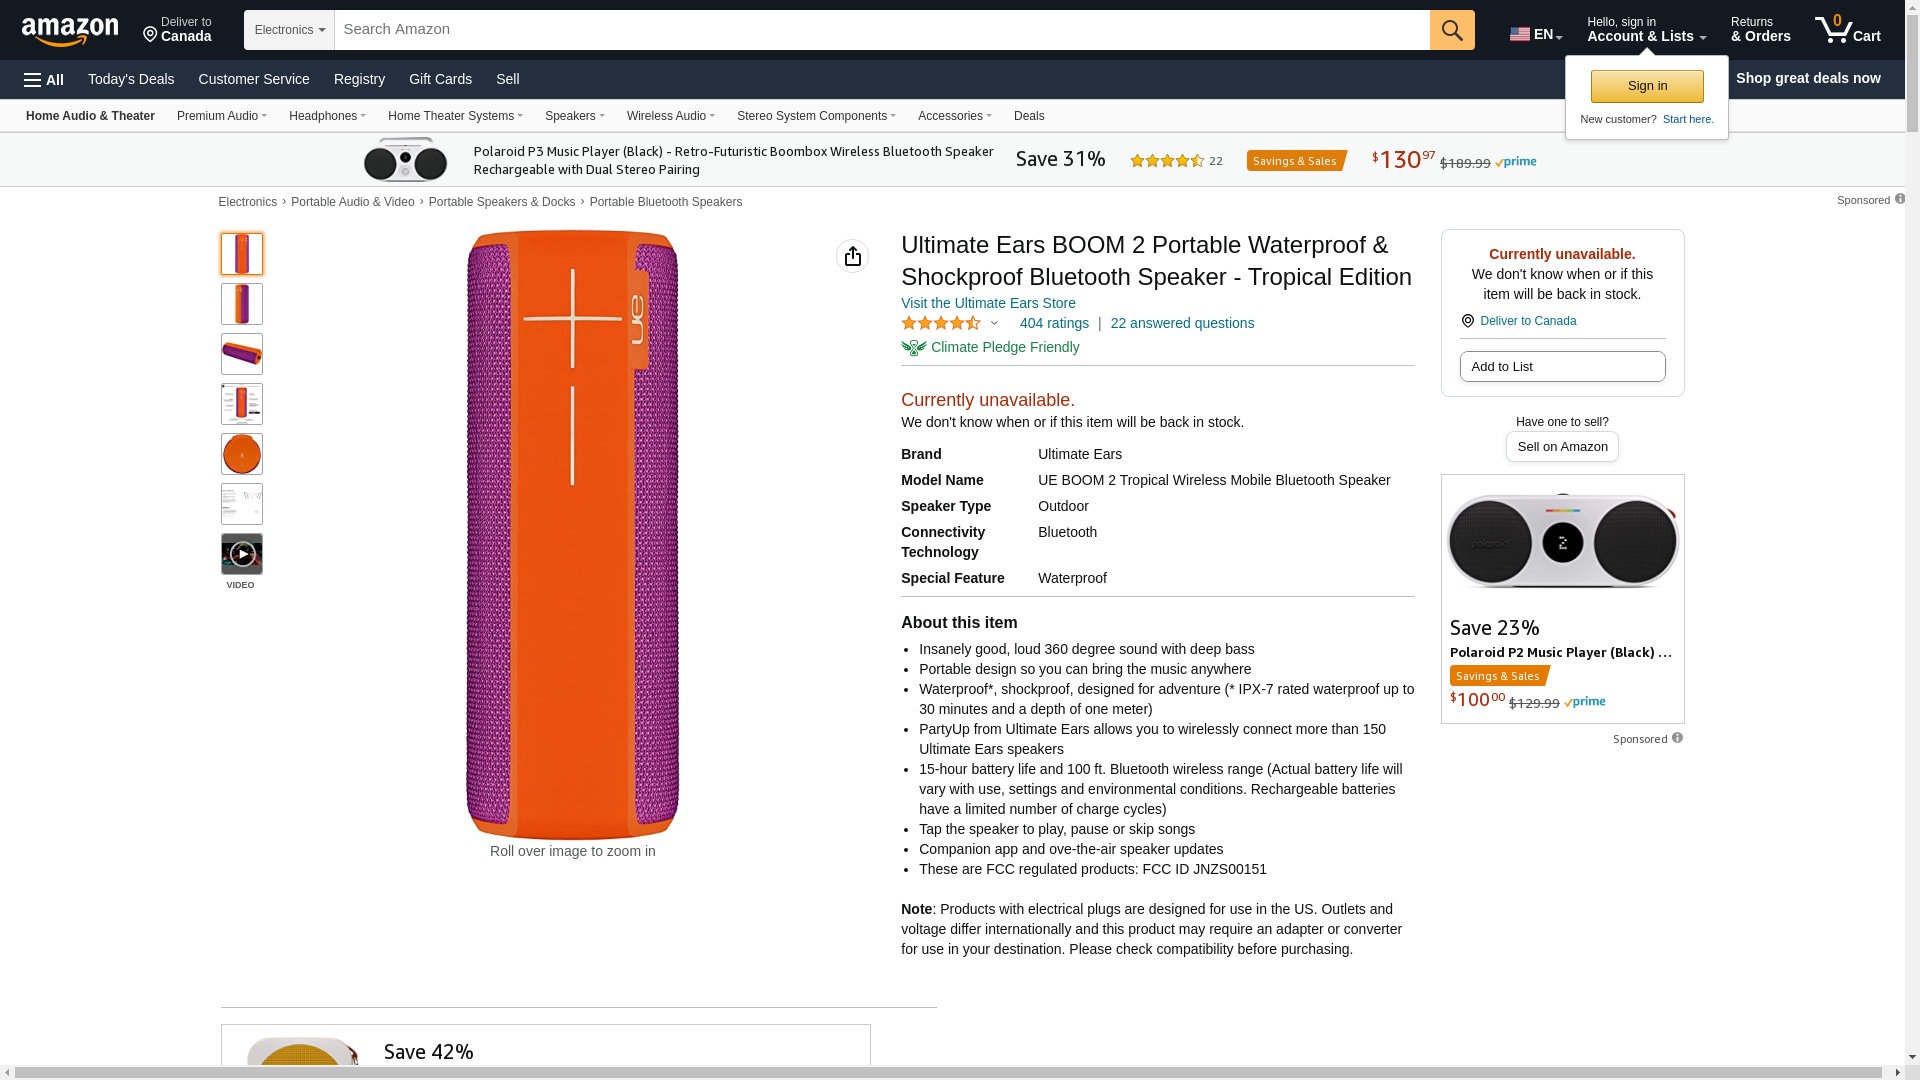Visit the Ultimate Ears Store link

[x=988, y=303]
